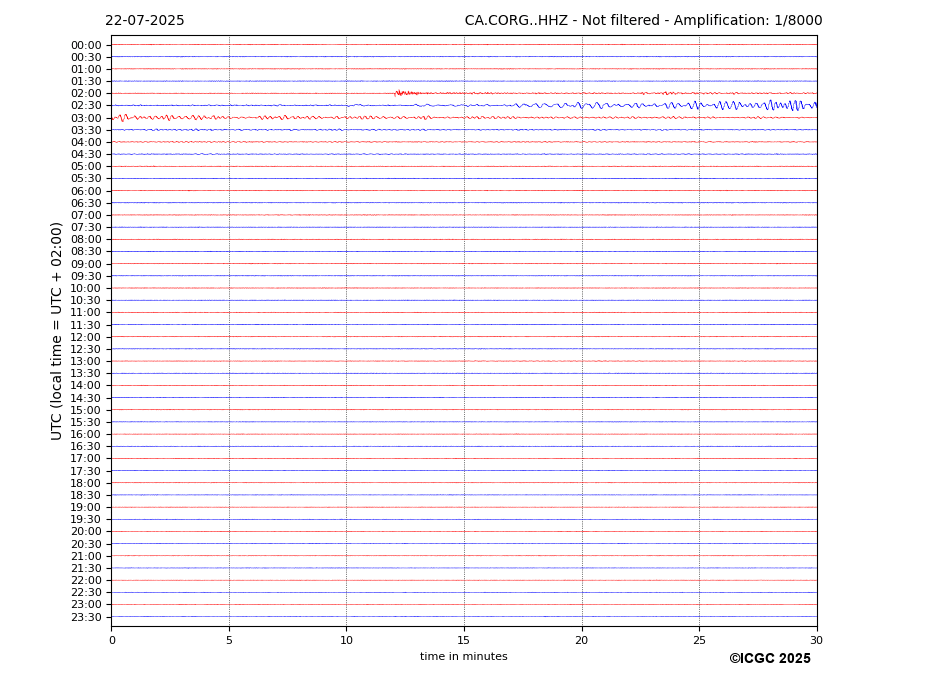Click the 12:00 time row label
Image resolution: width=927 pixels, height=696 pixels.
(x=86, y=337)
